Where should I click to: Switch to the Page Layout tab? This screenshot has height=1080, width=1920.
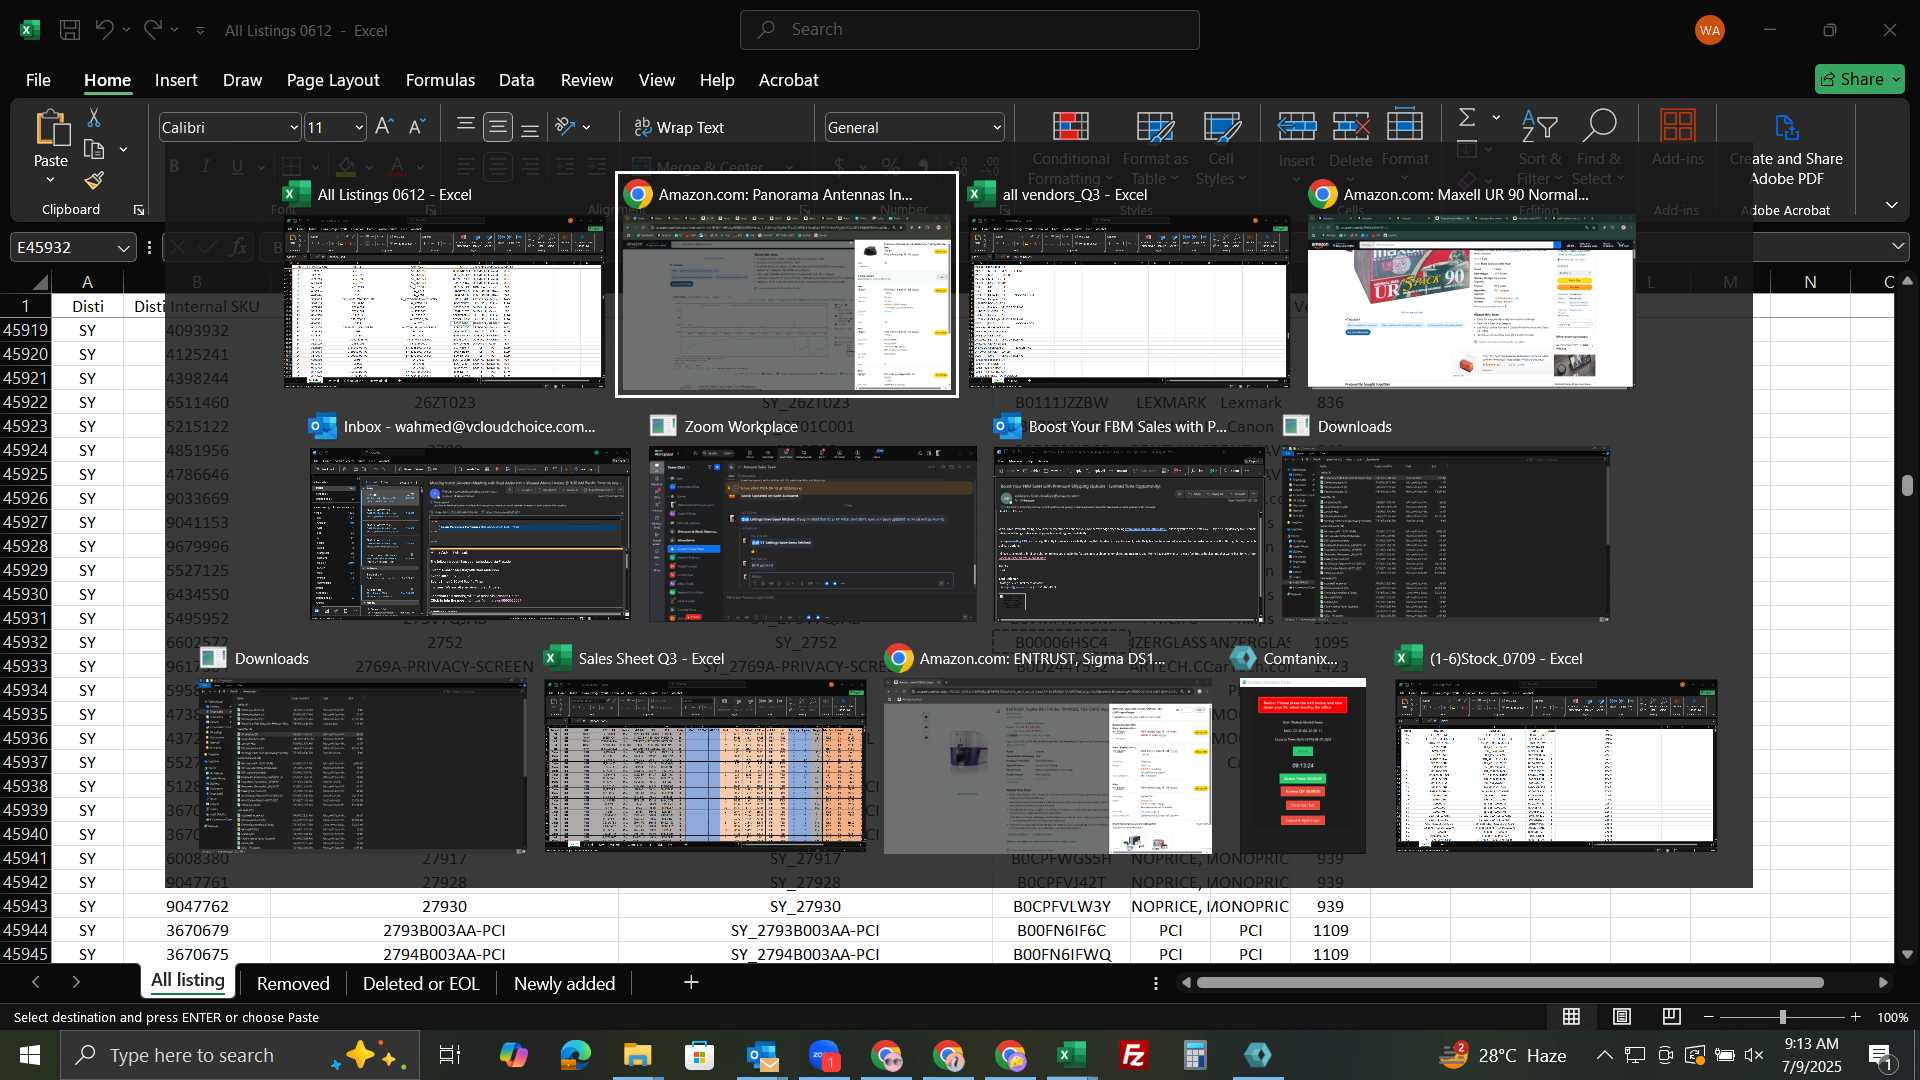(333, 80)
